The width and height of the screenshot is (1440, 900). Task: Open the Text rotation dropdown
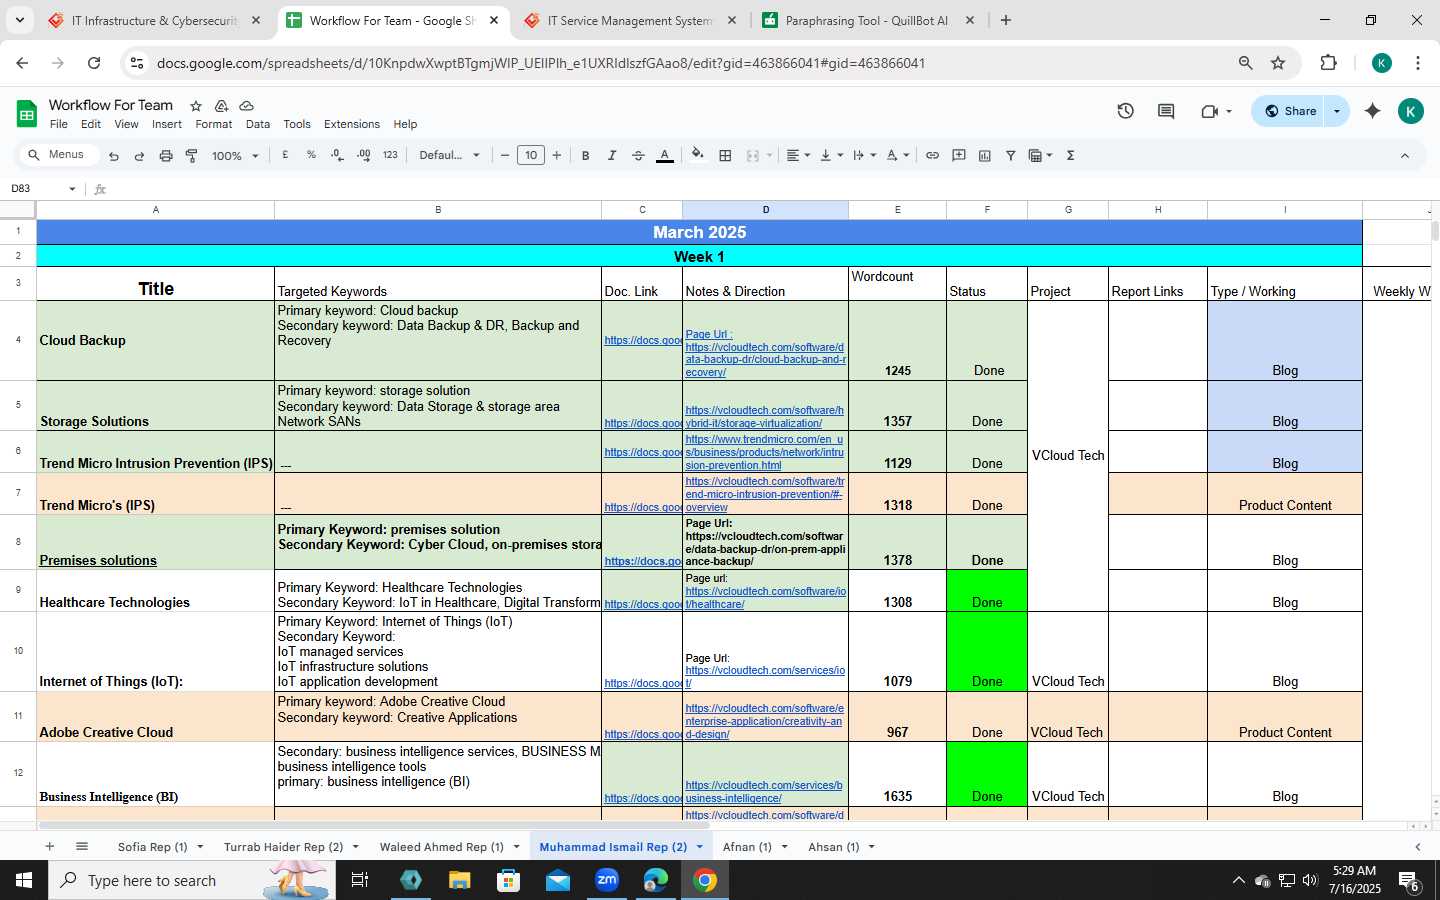[898, 155]
